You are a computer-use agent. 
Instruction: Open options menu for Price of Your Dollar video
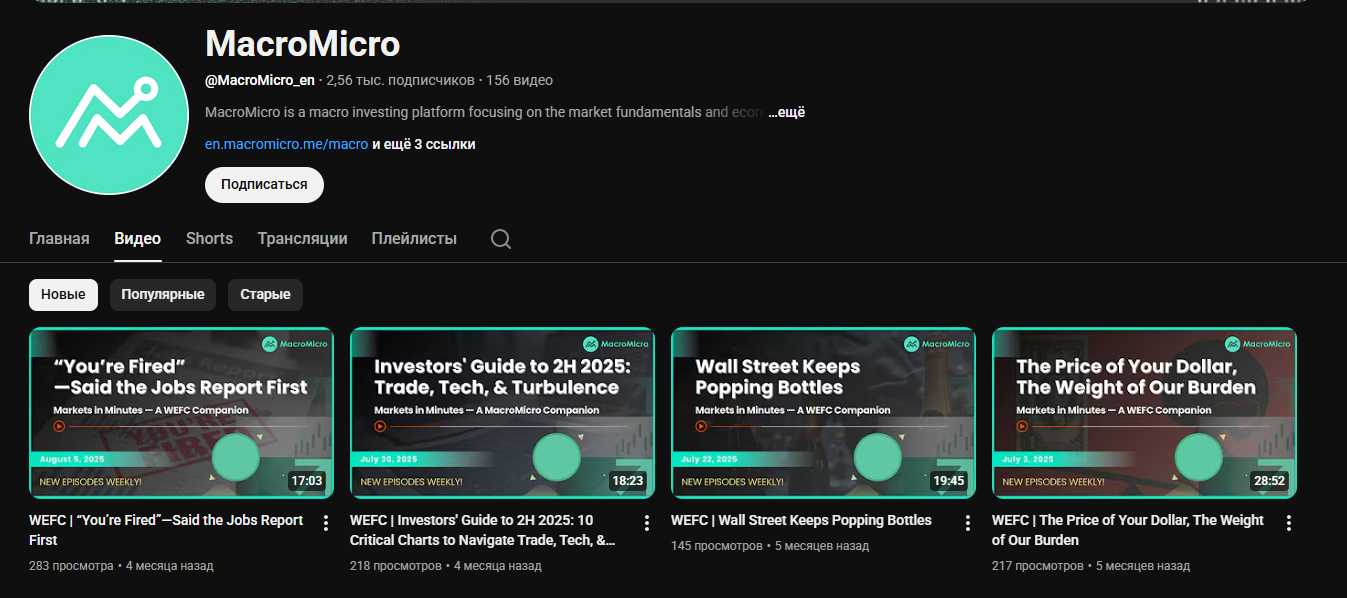1289,523
